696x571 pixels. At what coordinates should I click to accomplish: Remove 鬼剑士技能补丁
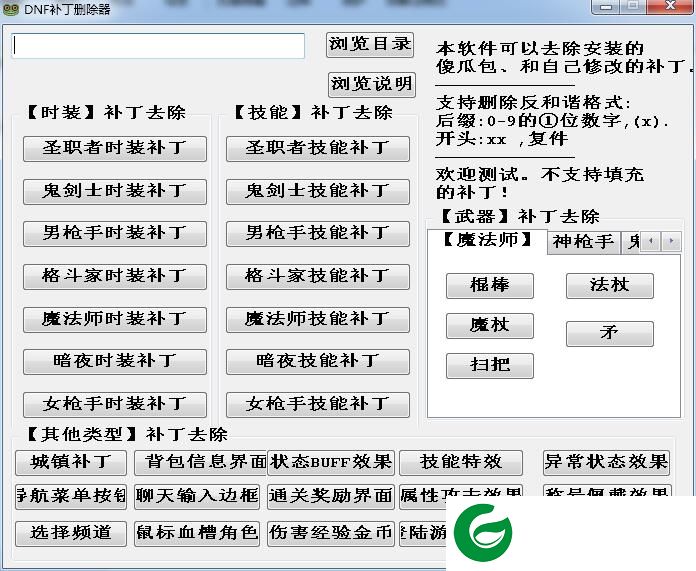317,192
